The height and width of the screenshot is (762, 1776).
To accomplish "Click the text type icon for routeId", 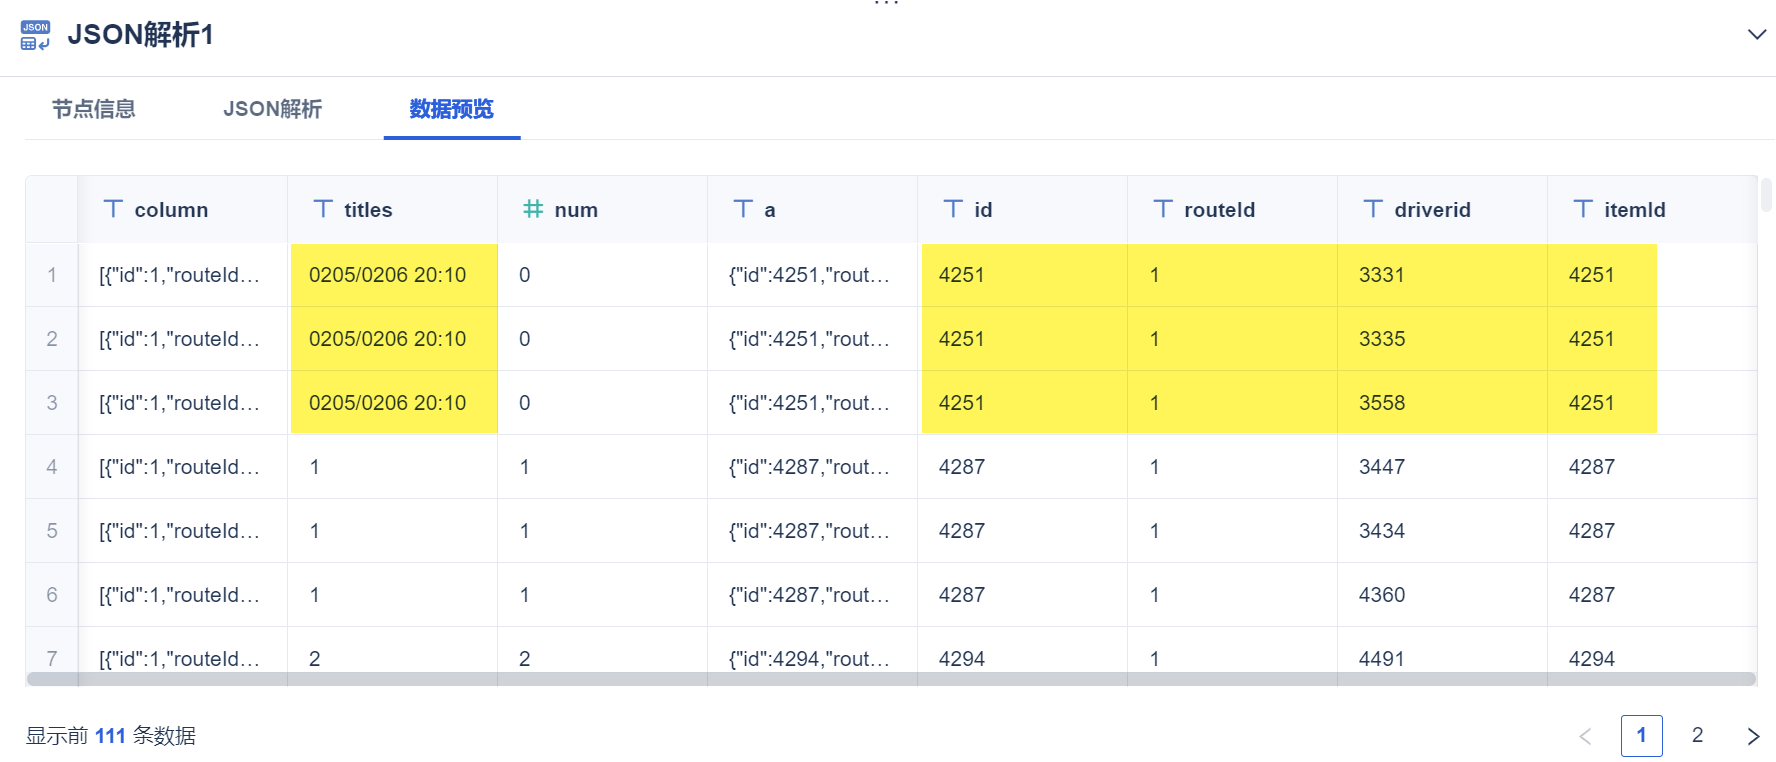I will pos(1163,209).
